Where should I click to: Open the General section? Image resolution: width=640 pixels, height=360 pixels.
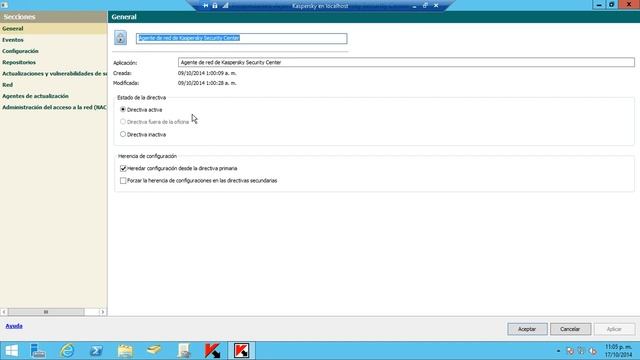tap(53, 29)
